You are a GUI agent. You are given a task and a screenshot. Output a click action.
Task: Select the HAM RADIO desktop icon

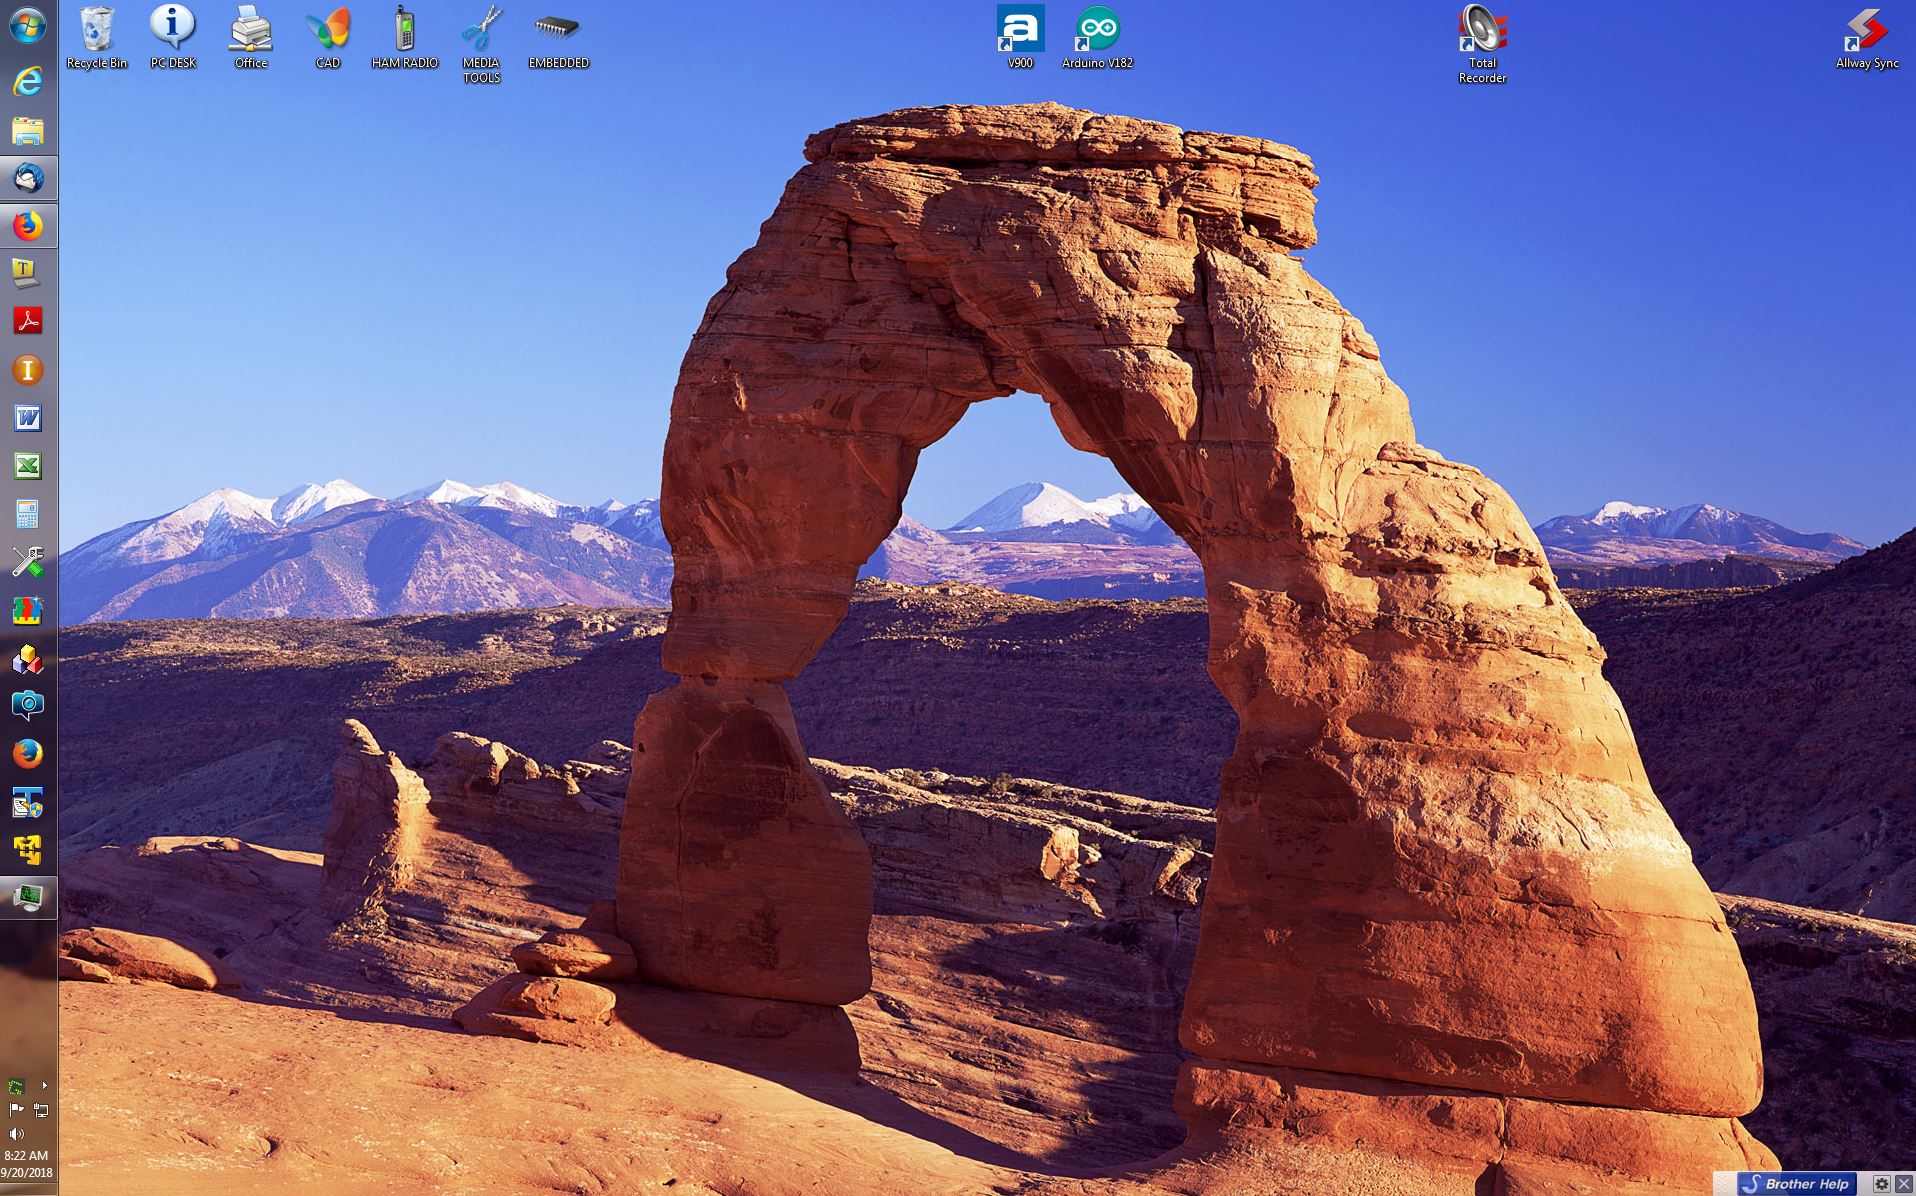click(405, 38)
